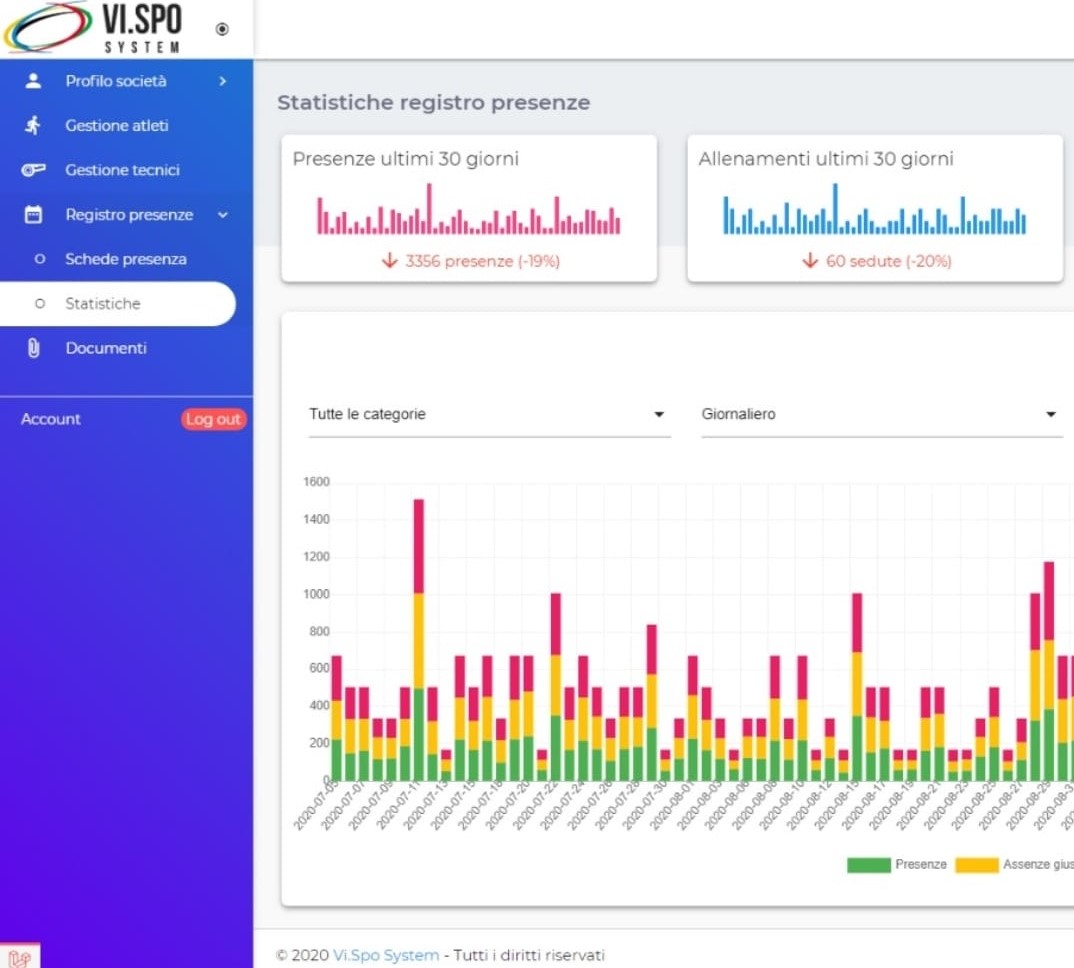The height and width of the screenshot is (968, 1074).
Task: Click the arrow of the Tutte le categorie dropdown
Action: 659,414
